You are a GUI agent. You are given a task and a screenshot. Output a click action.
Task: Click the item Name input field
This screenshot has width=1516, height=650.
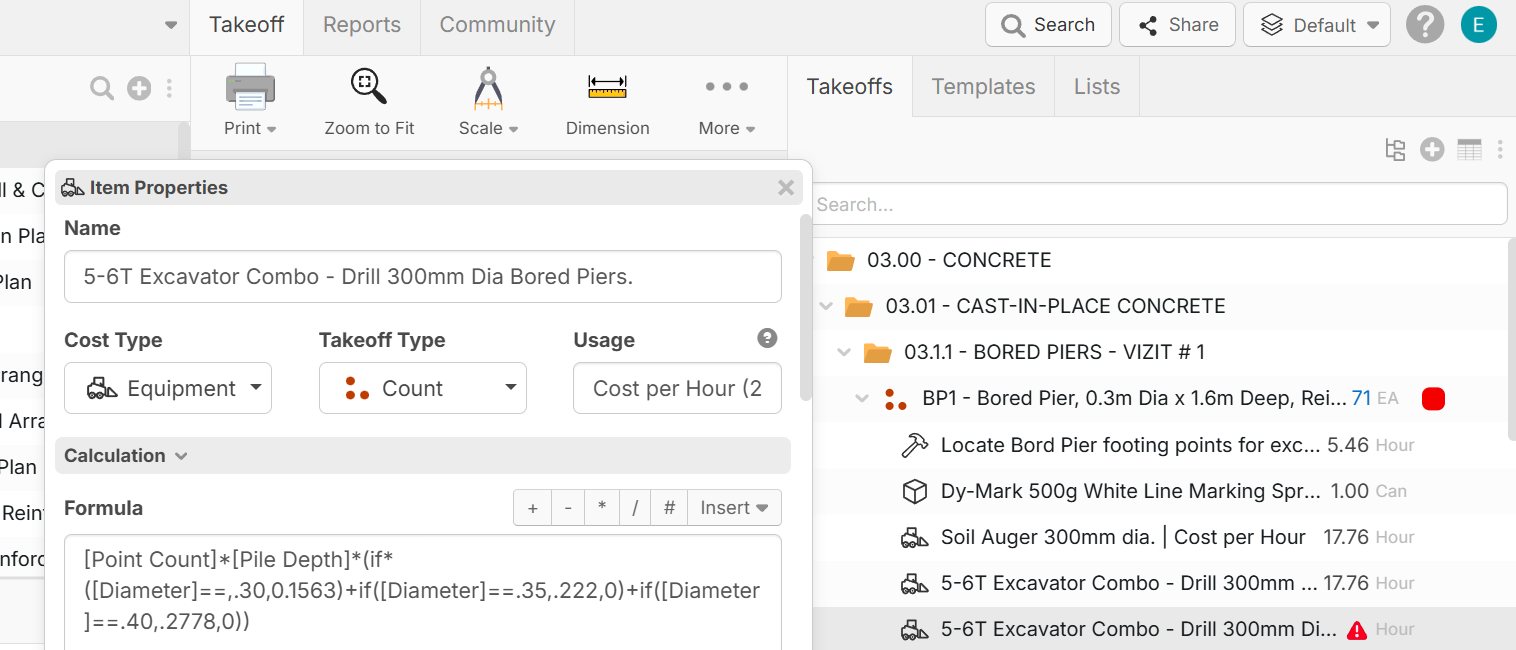pos(422,277)
